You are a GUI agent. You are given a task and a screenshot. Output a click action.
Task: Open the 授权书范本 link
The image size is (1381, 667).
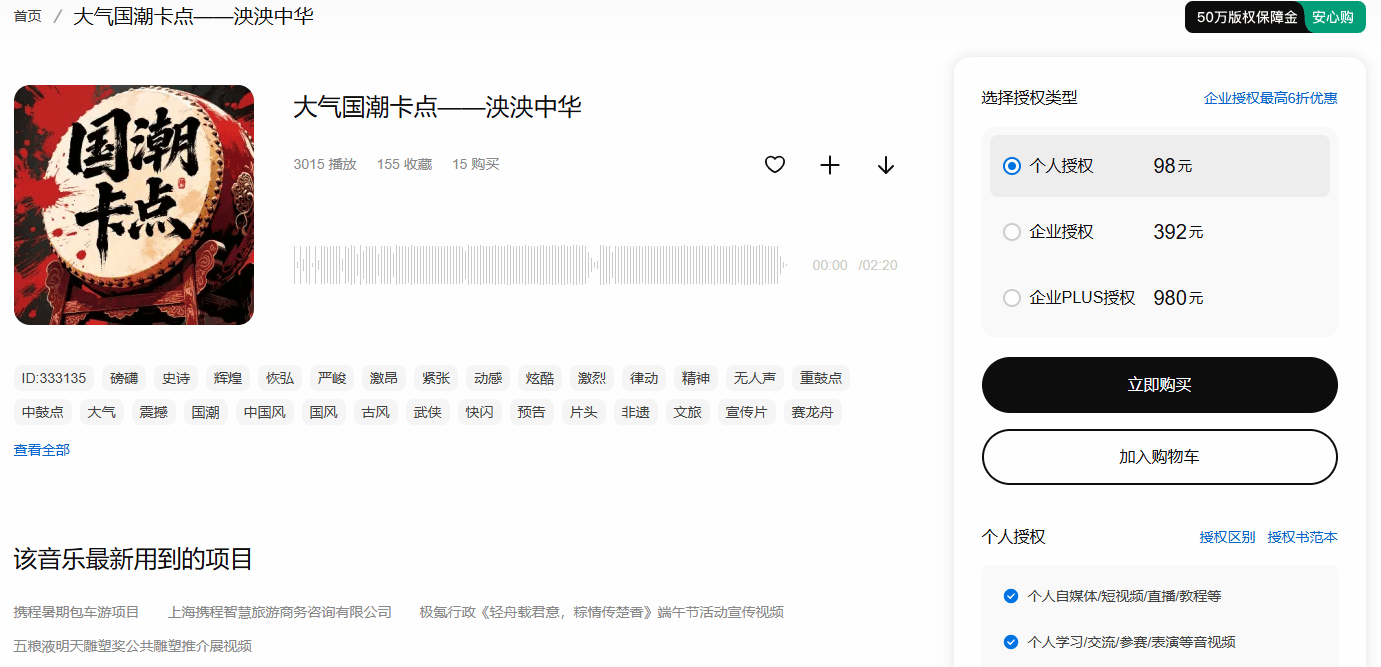coord(1302,537)
